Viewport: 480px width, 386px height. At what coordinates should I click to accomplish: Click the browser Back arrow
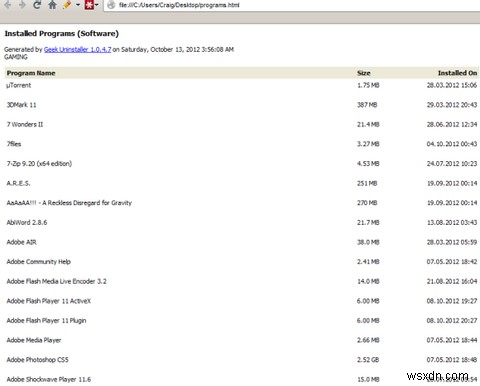(8, 5)
